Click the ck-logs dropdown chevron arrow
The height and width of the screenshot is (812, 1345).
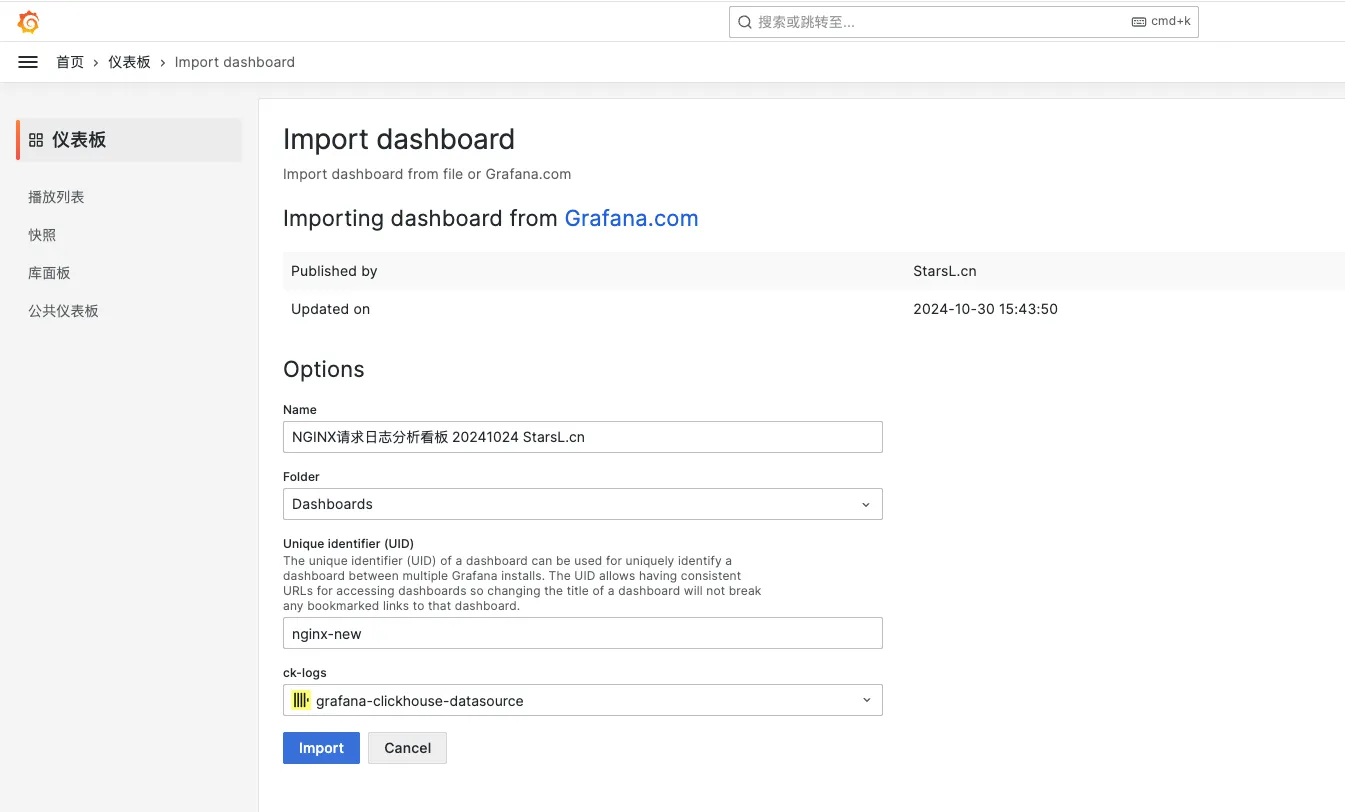[x=866, y=700]
